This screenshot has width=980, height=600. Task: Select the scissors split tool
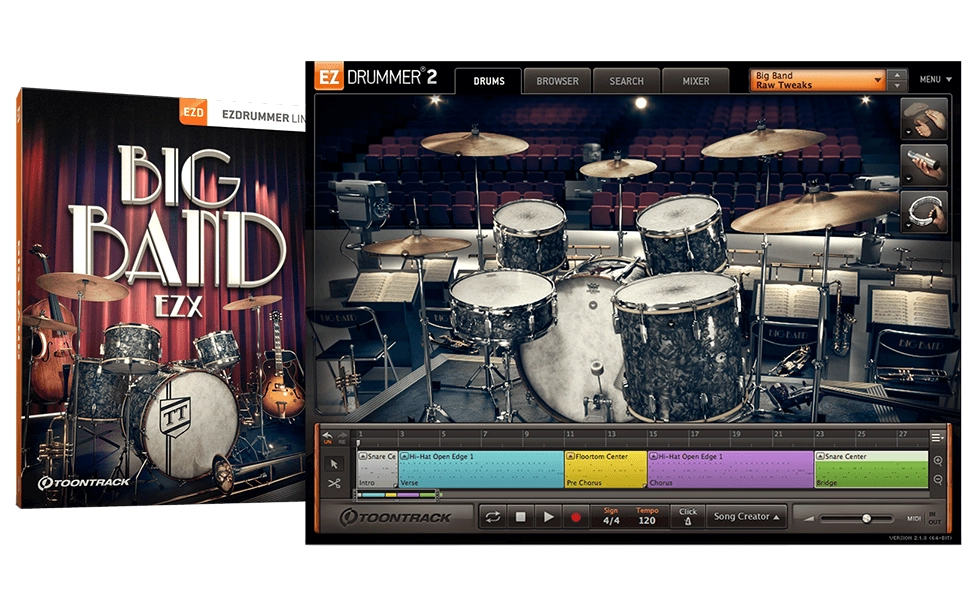click(334, 483)
